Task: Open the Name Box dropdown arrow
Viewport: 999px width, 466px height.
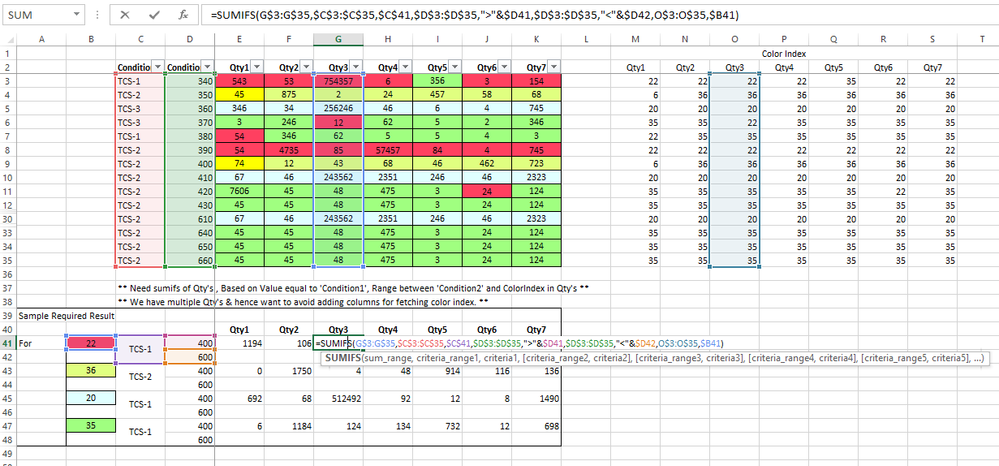Action: tap(76, 14)
